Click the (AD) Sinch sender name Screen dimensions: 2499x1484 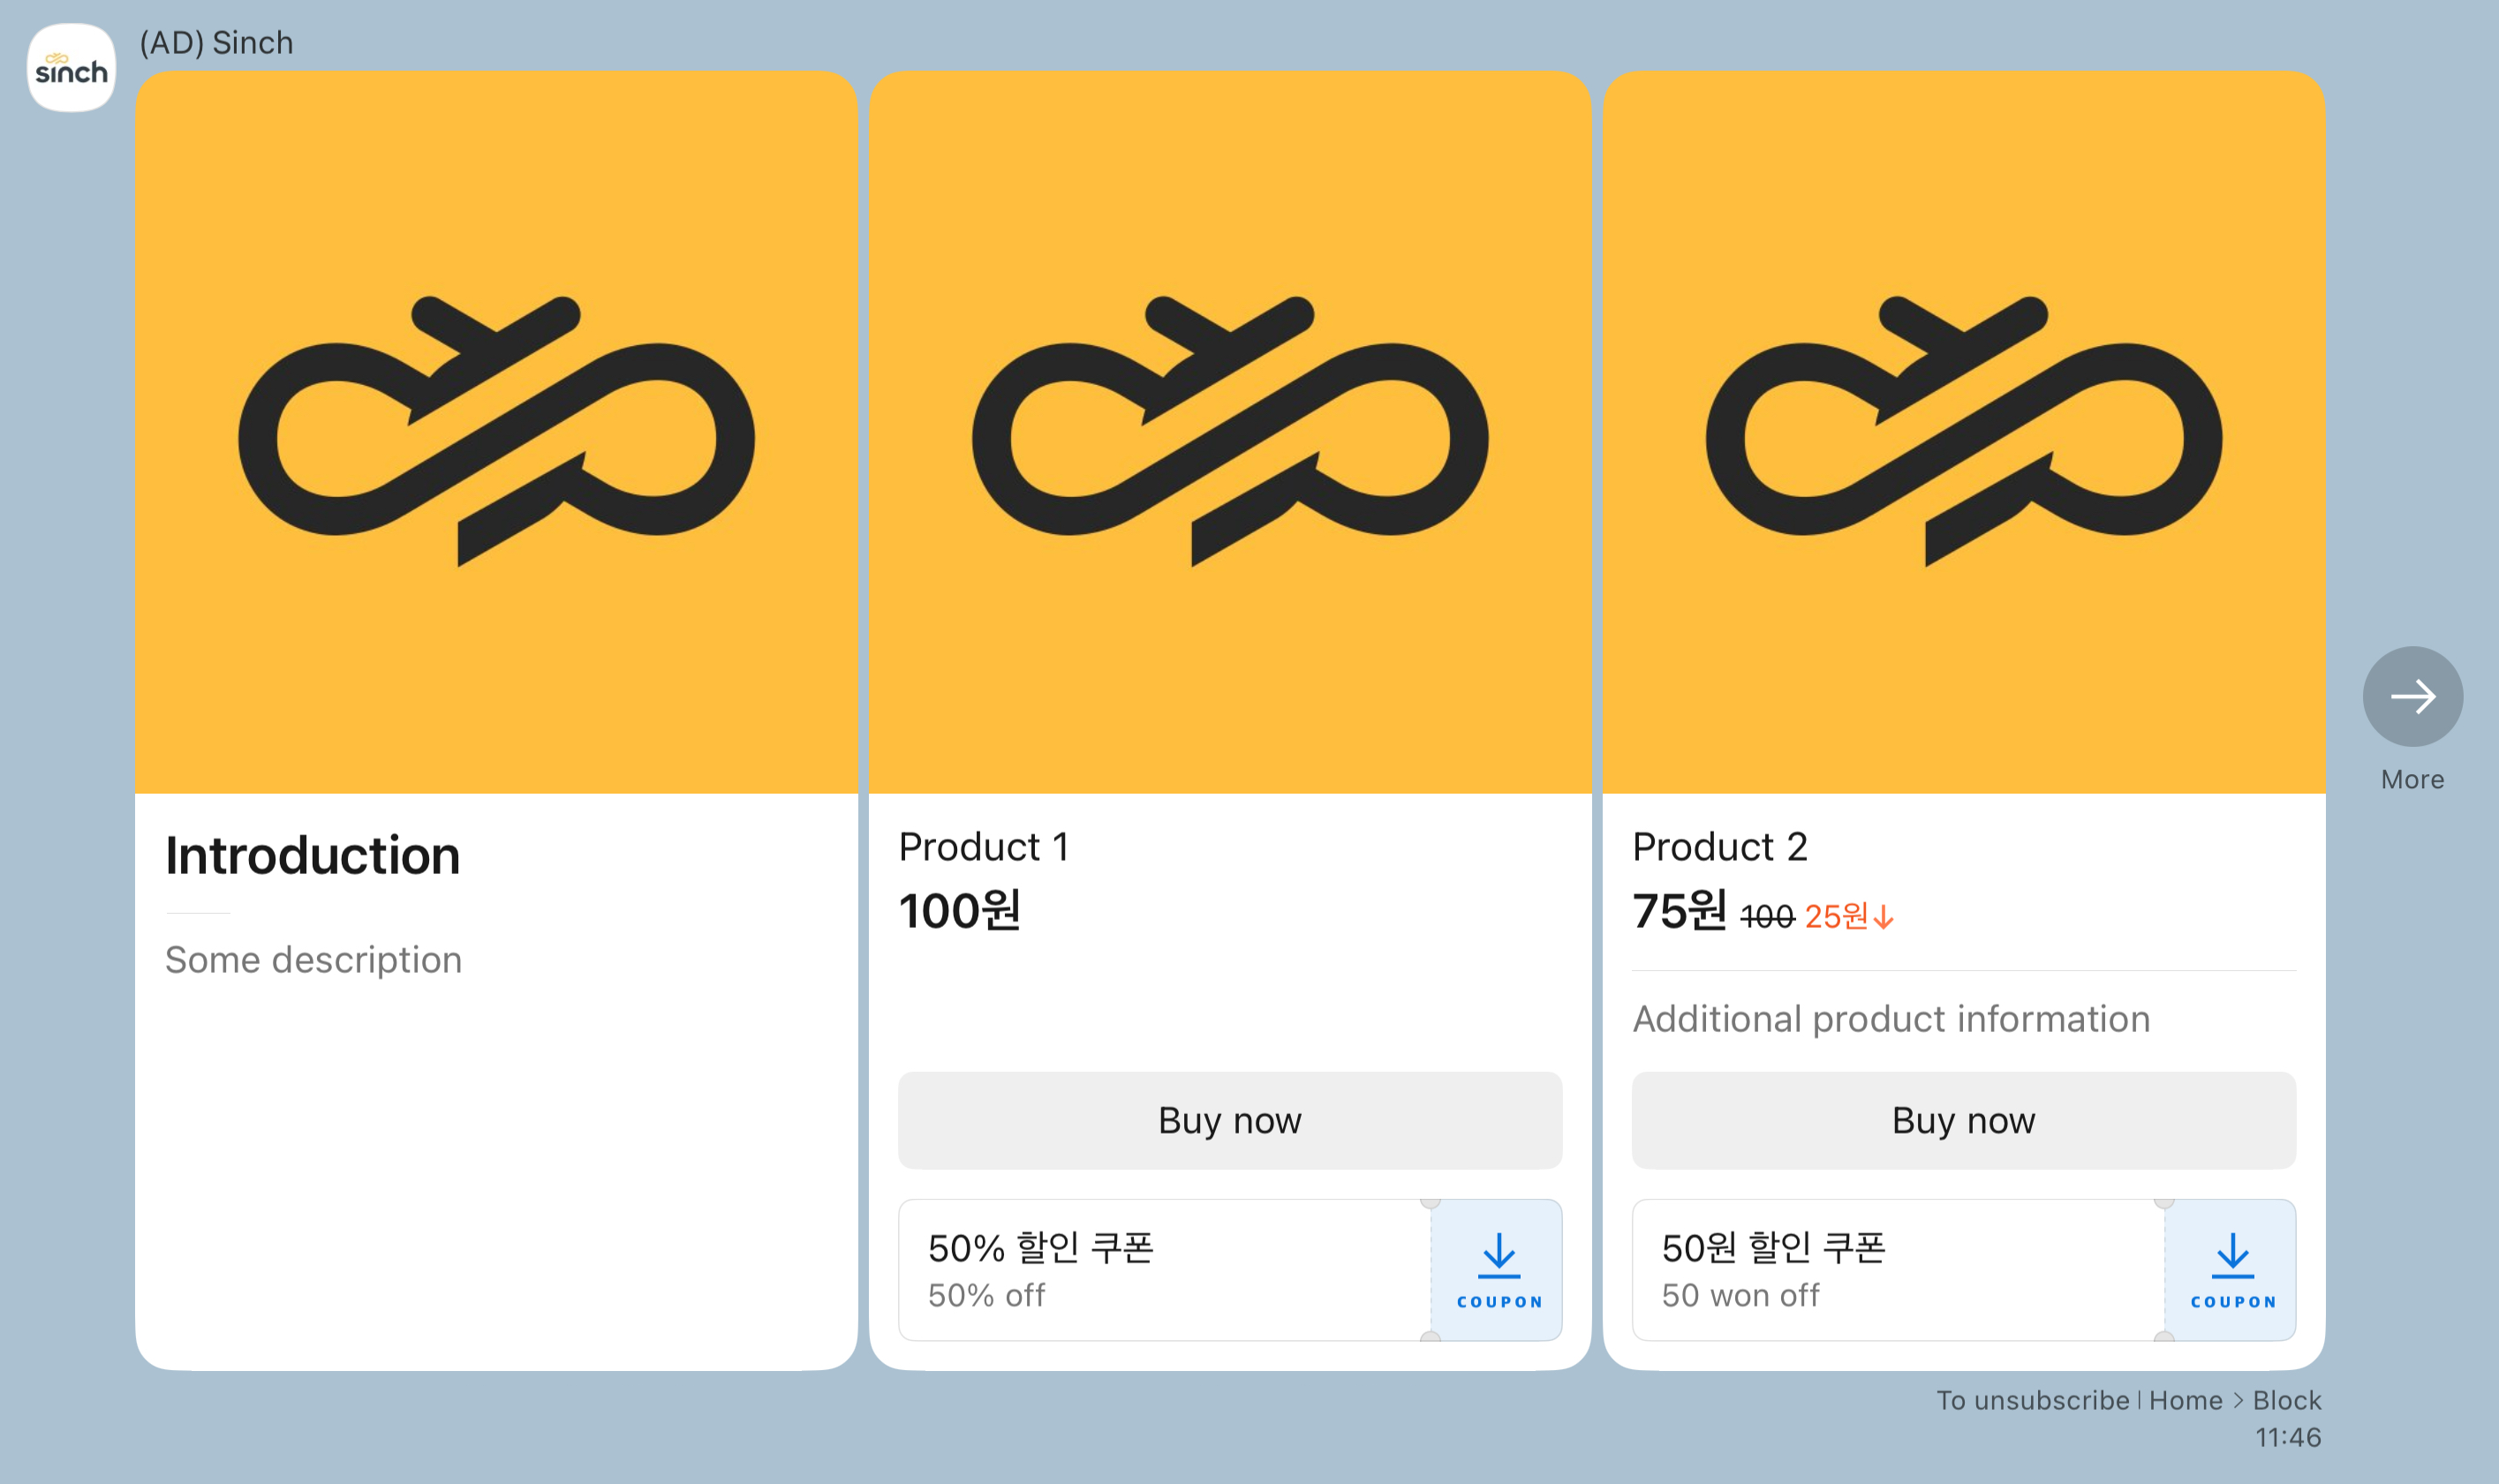pos(214,42)
